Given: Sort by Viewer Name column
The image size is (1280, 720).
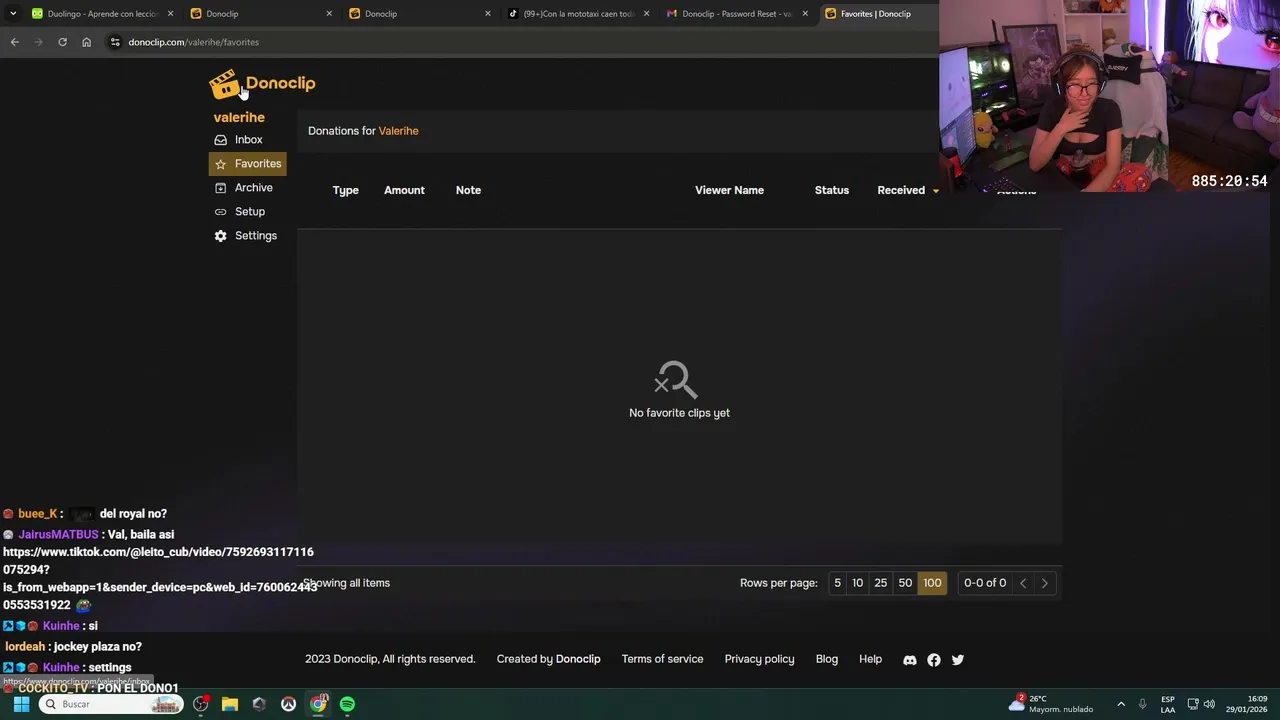Looking at the screenshot, I should click(x=729, y=190).
